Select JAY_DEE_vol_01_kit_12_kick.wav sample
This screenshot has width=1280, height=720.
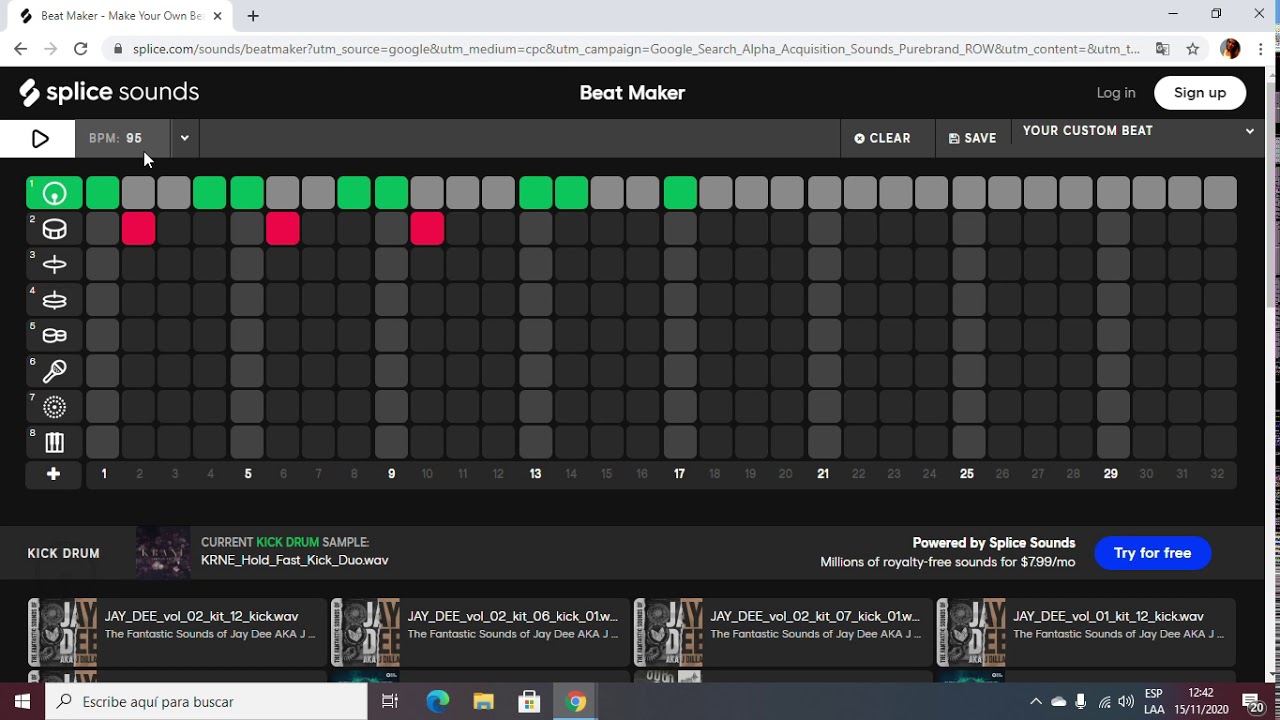1086,632
